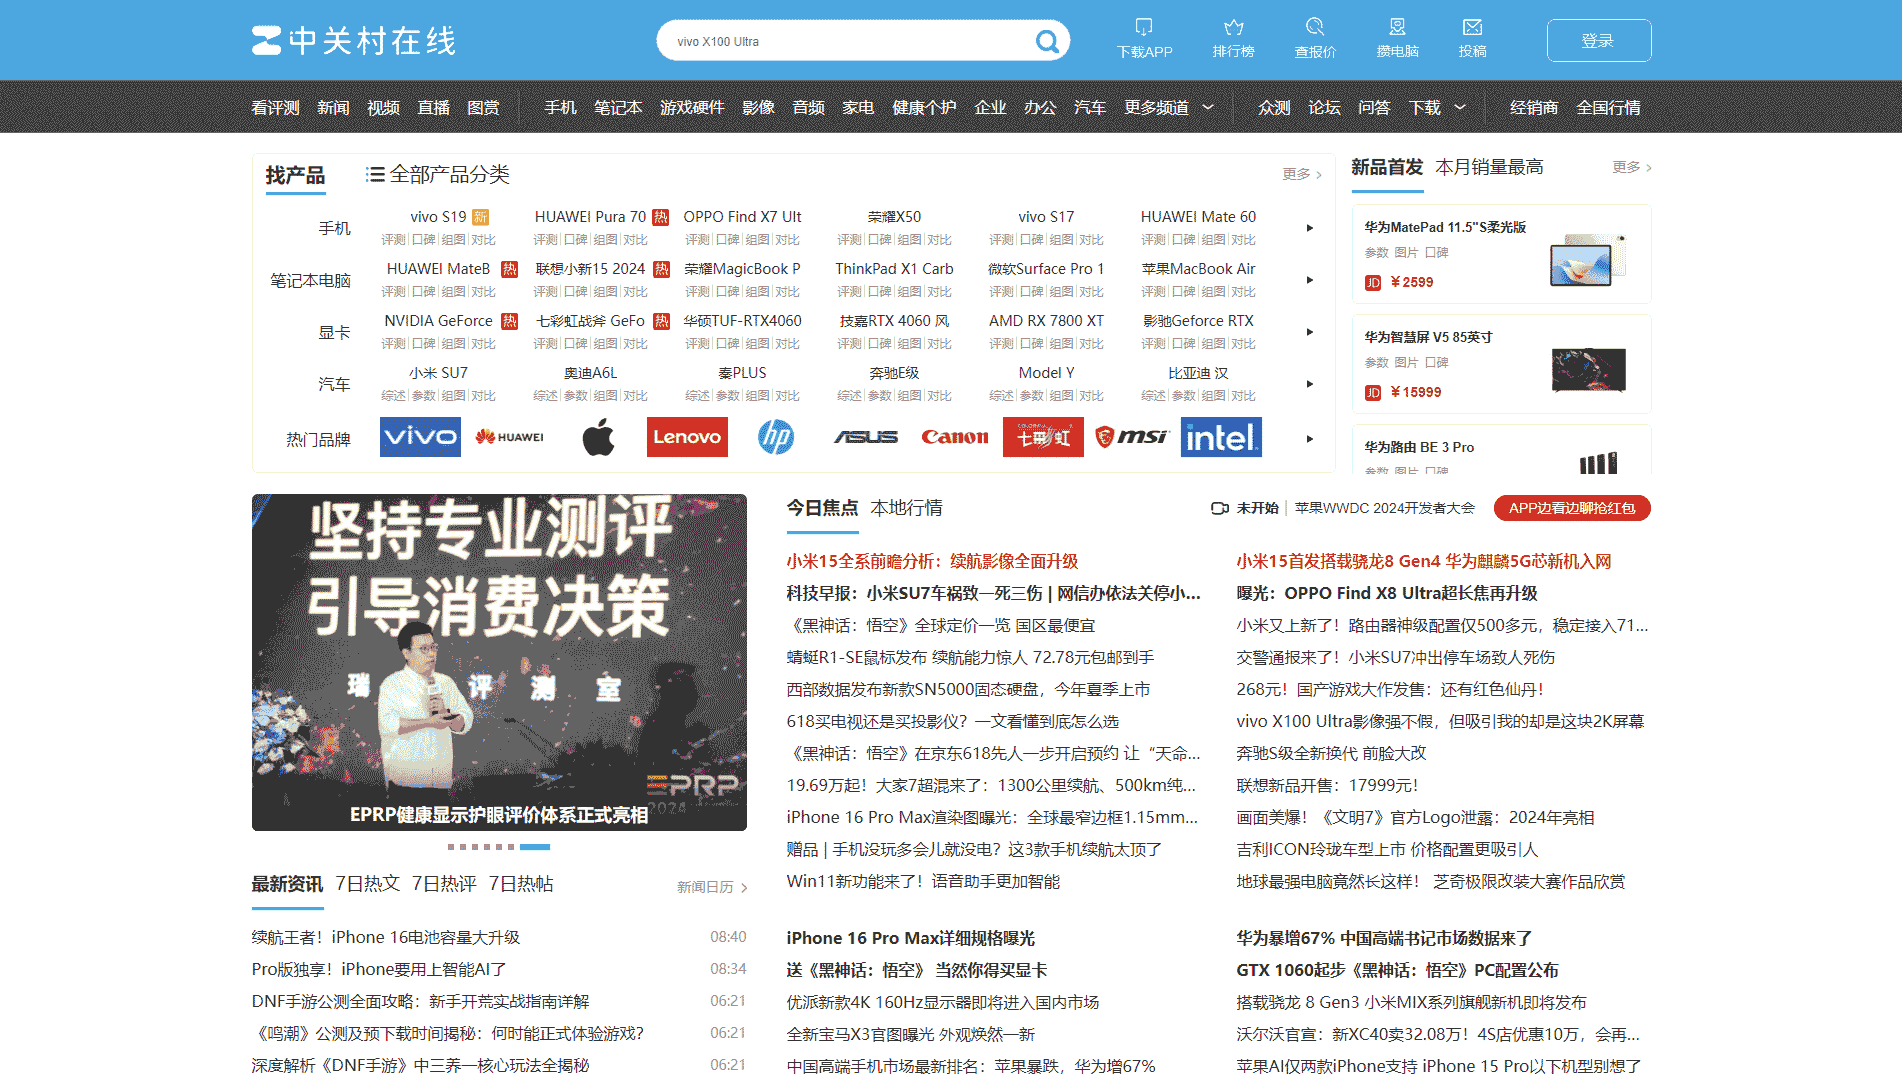Click the JD icon beside ¥2599

(x=1373, y=283)
